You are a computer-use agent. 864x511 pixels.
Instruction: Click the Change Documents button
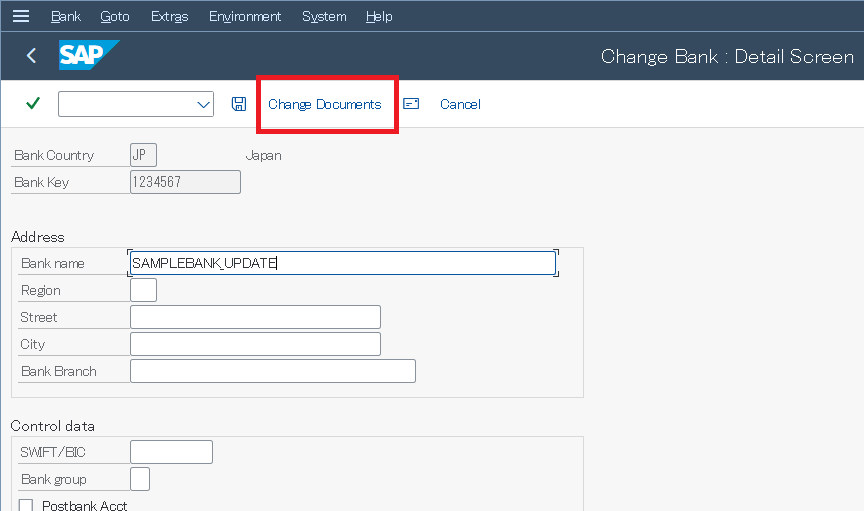325,104
